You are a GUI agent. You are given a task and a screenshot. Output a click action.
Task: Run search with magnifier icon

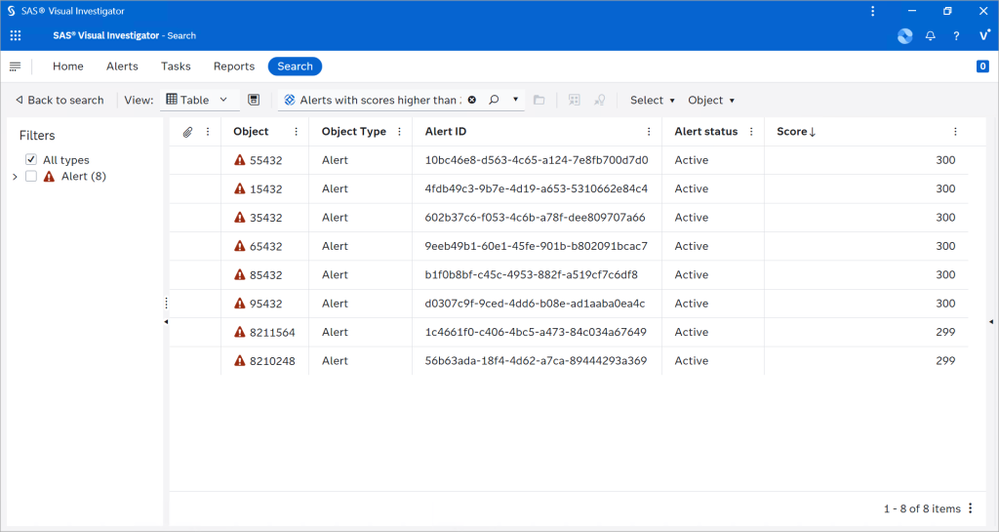[x=494, y=100]
